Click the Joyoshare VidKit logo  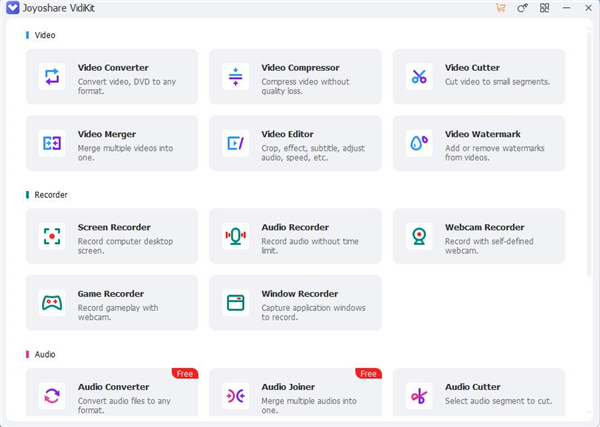10,8
